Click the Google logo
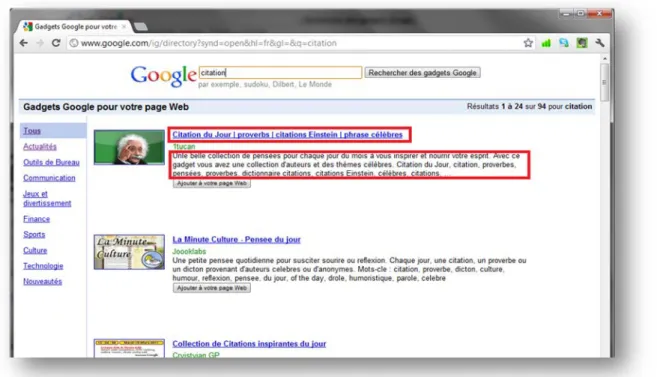 163,76
